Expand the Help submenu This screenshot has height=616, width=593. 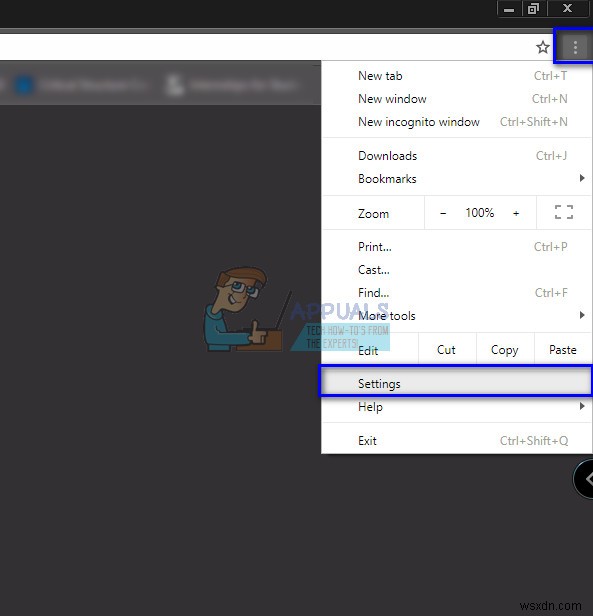coord(457,407)
